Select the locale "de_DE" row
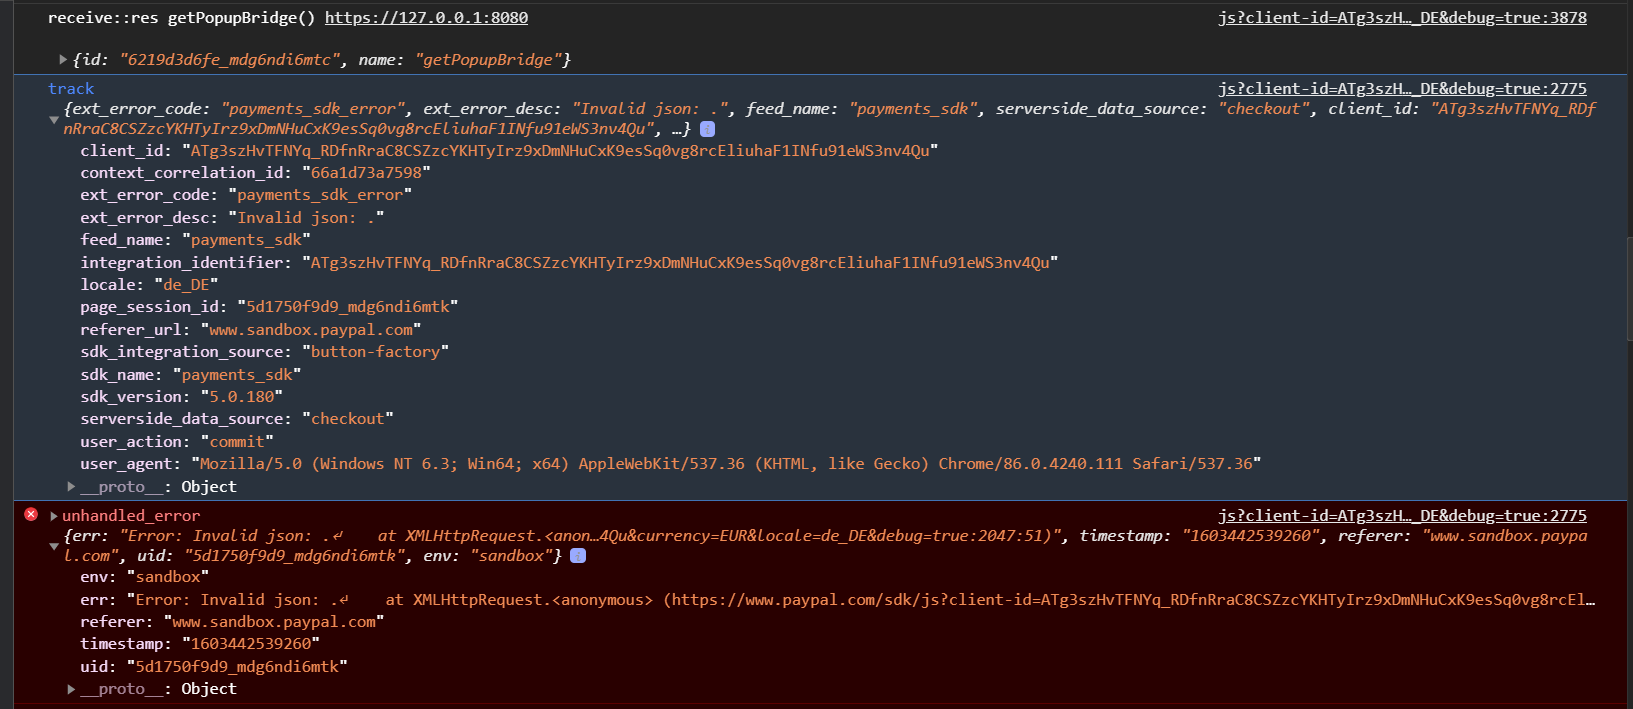The height and width of the screenshot is (709, 1633). point(149,285)
